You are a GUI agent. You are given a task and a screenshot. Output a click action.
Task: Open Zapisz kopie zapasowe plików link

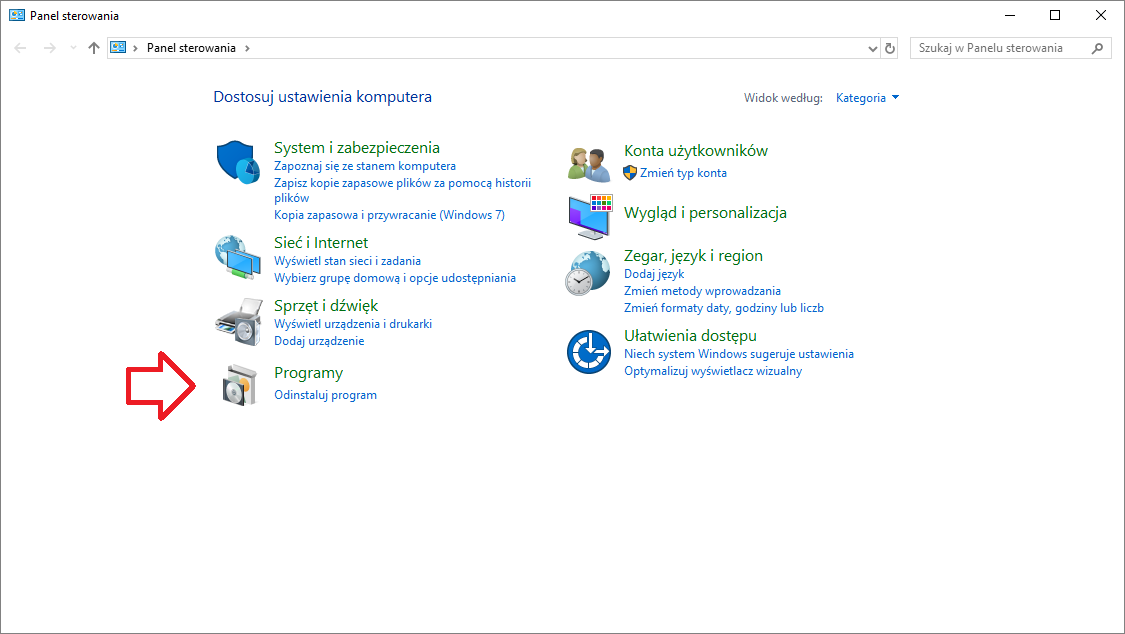[x=403, y=190]
